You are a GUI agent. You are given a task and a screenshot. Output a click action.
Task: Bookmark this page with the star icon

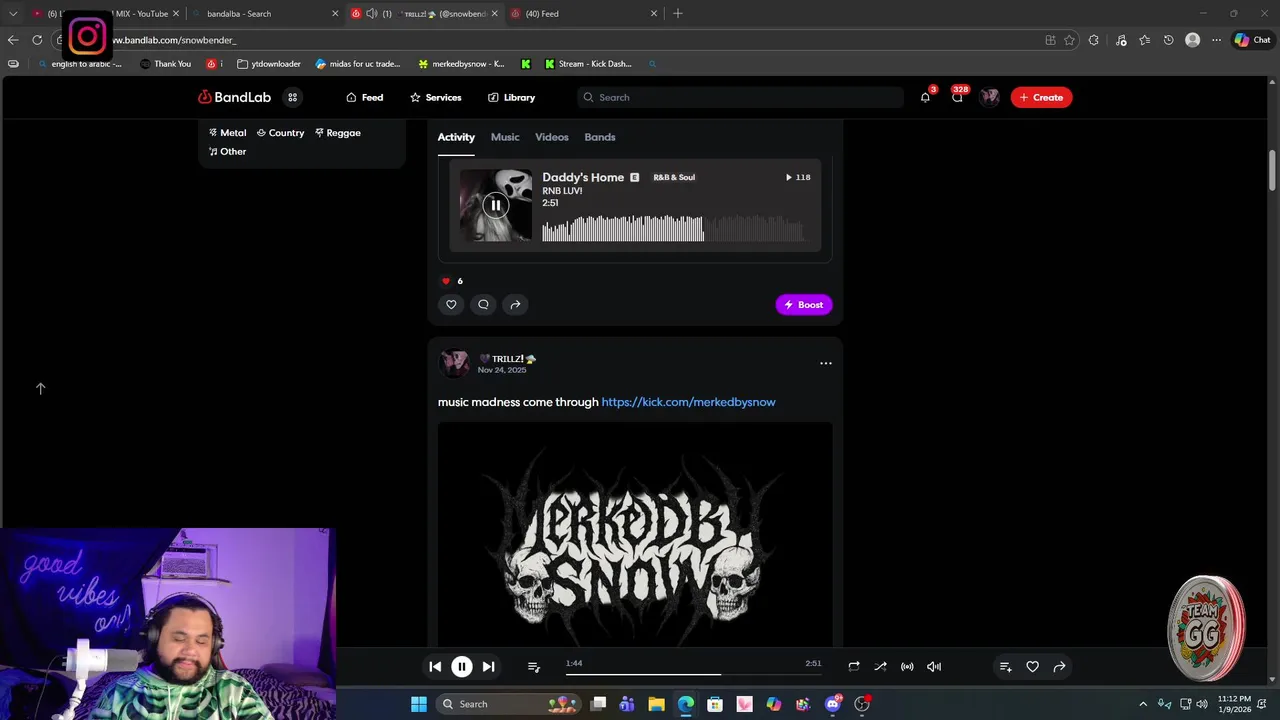pos(1069,40)
